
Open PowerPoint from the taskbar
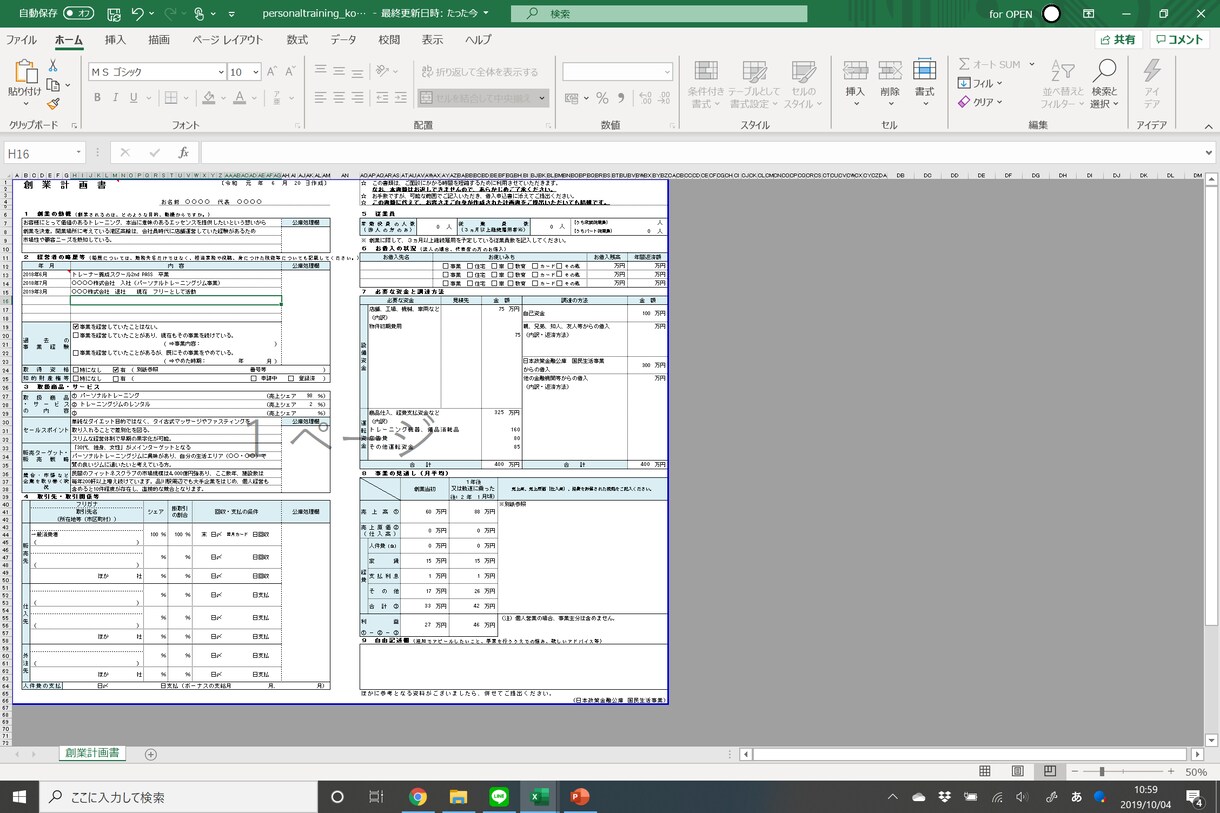pyautogui.click(x=579, y=797)
